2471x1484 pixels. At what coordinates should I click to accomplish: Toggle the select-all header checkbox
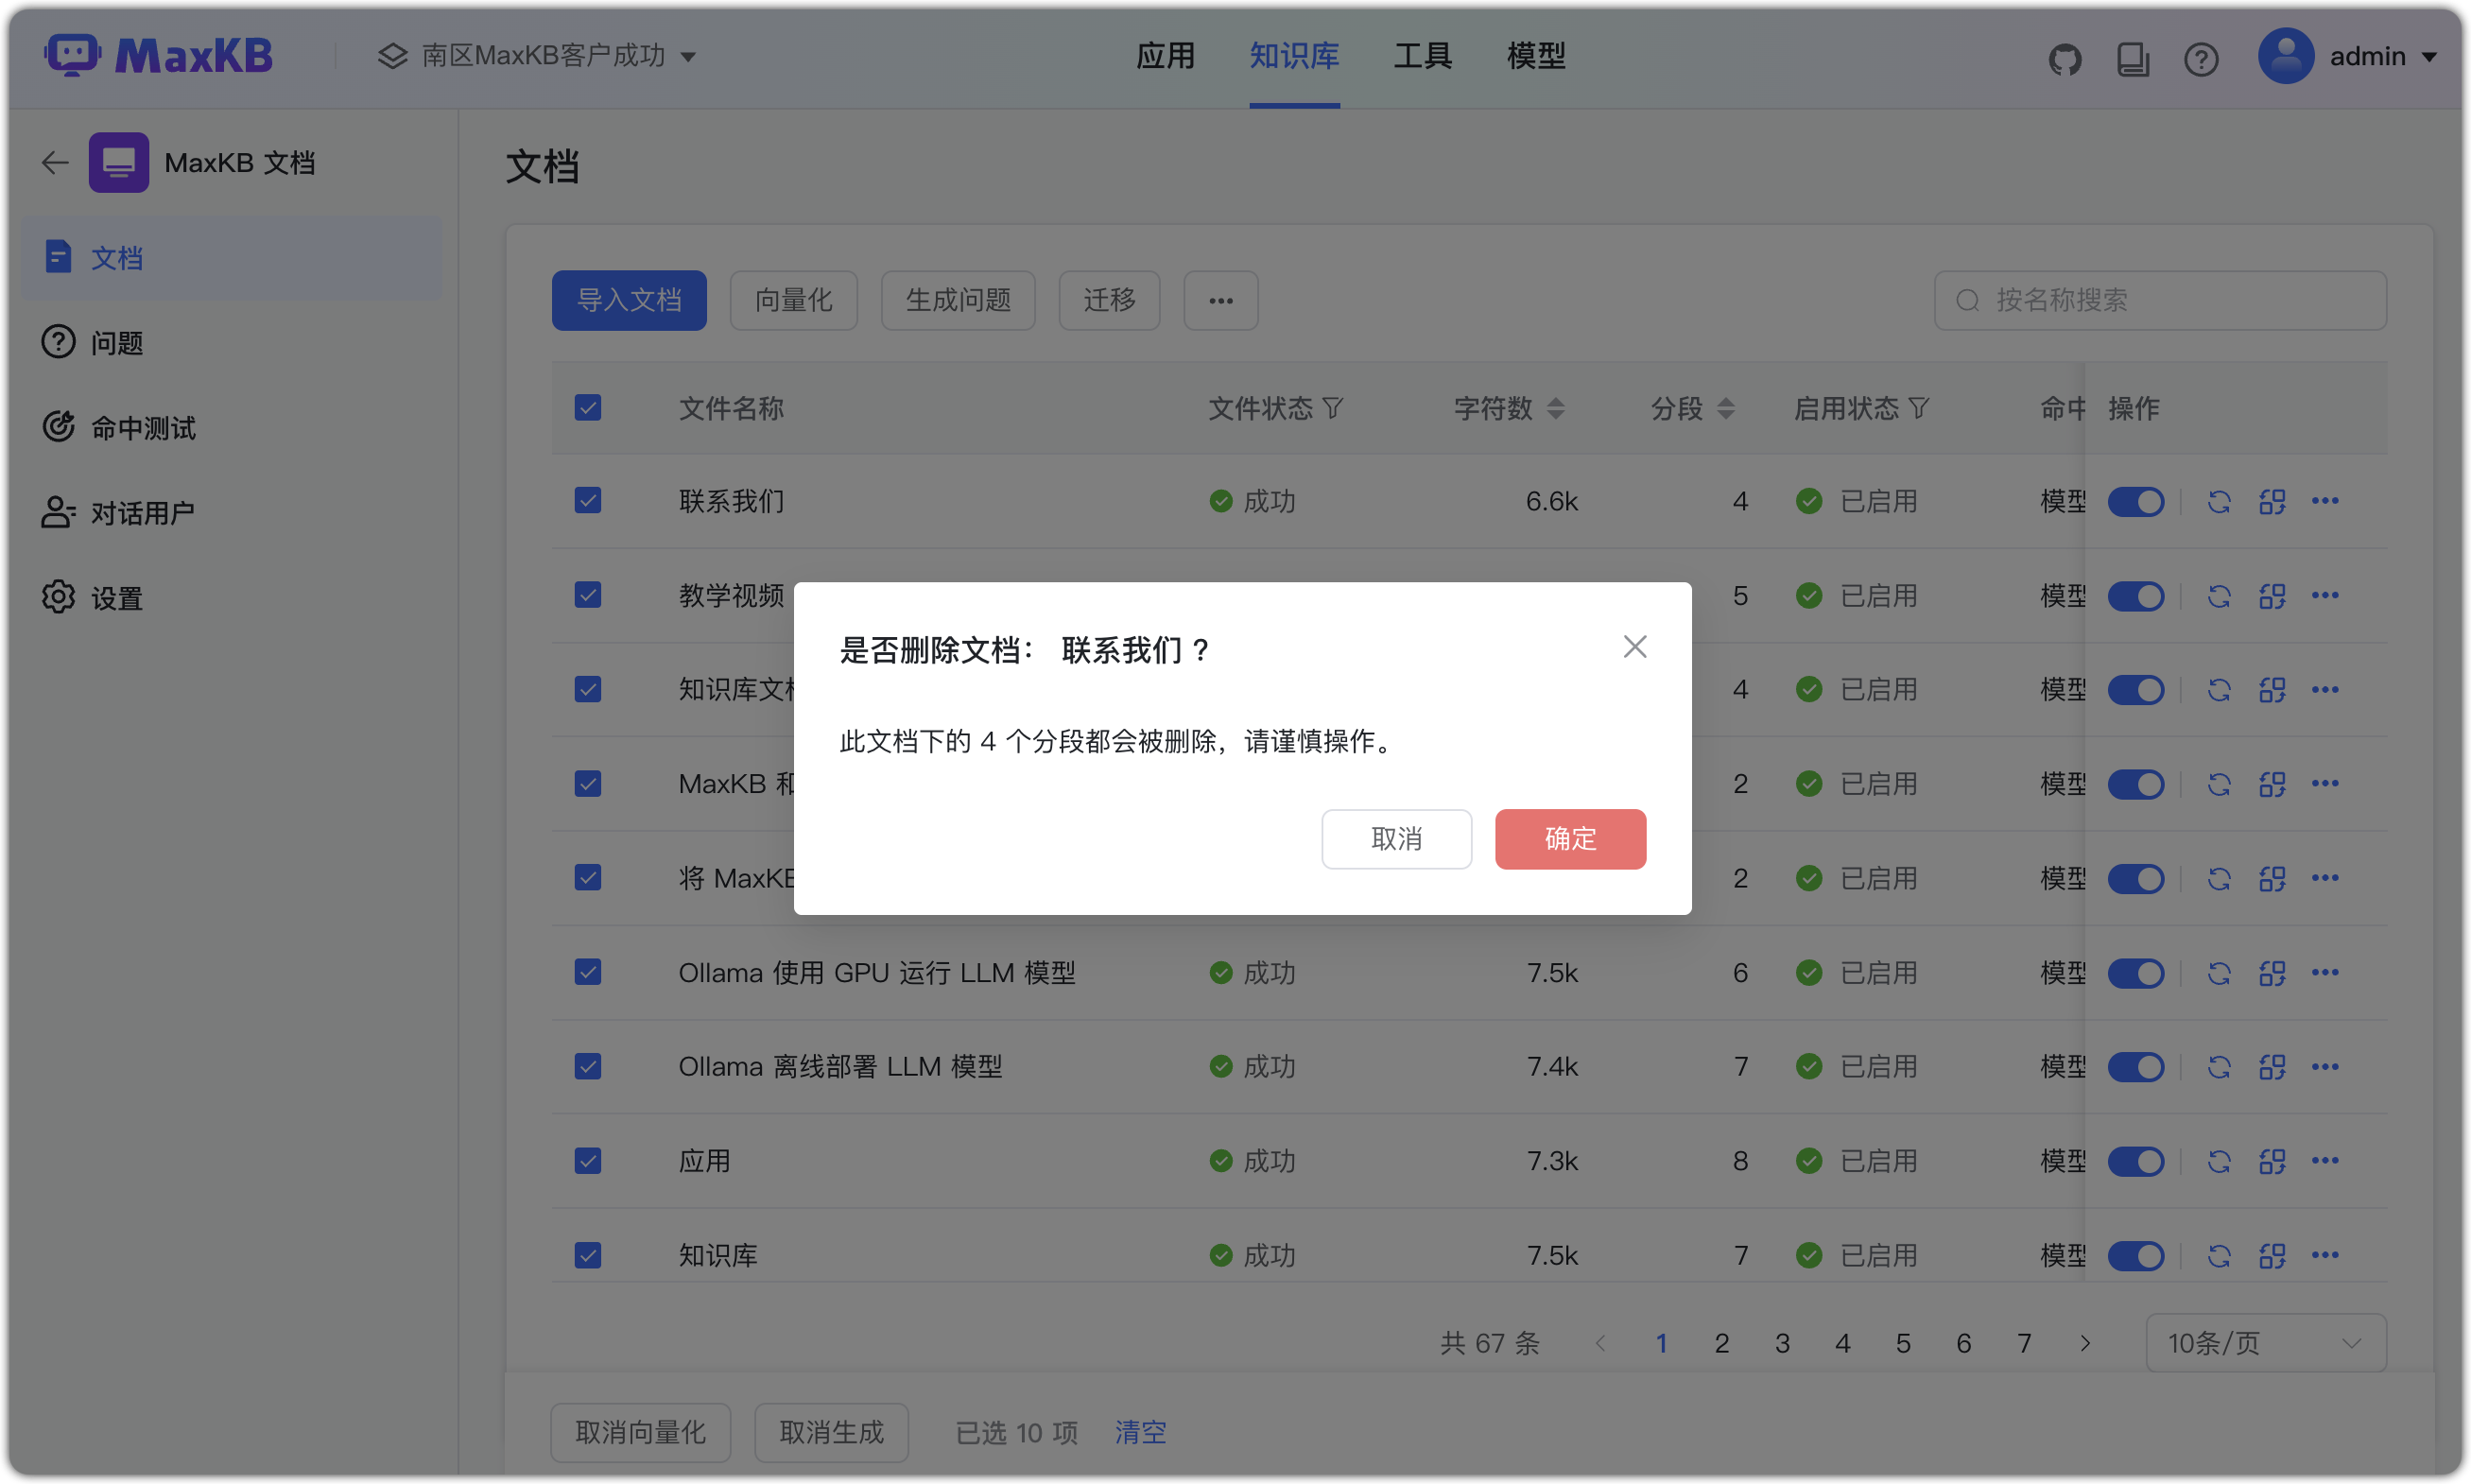click(x=587, y=408)
